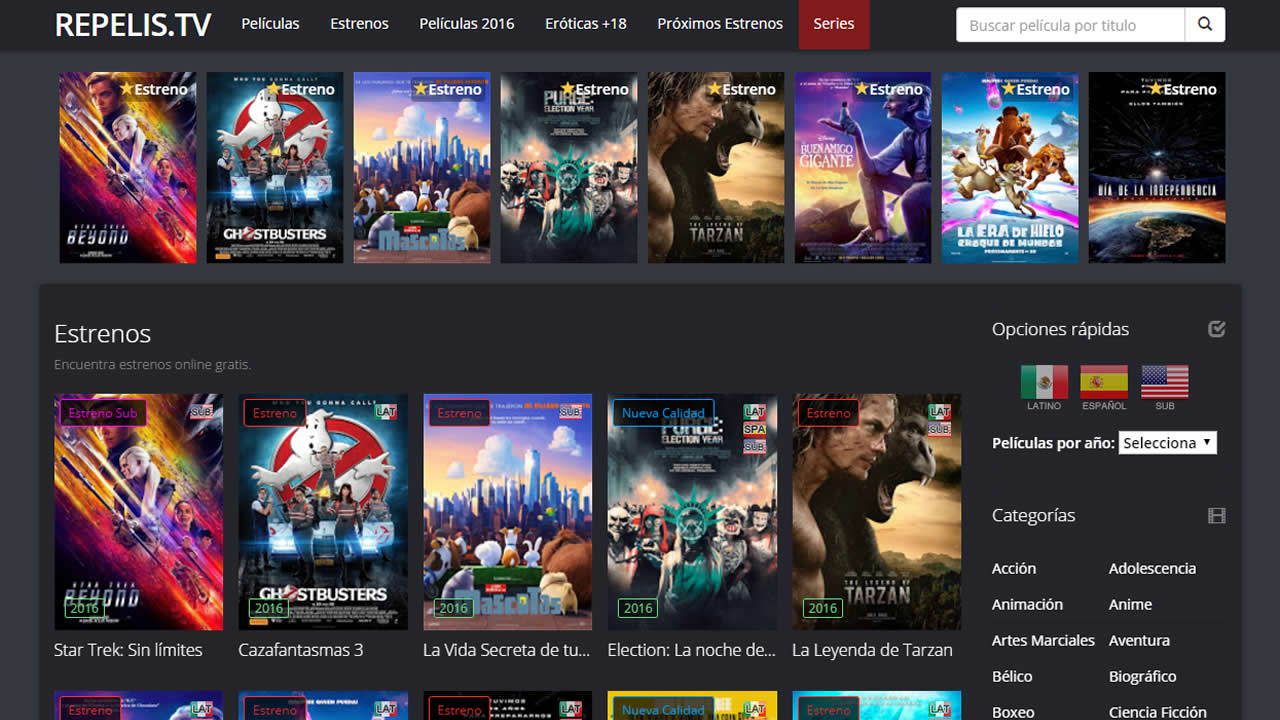Focus the Buscar película por titulo field

point(1071,25)
